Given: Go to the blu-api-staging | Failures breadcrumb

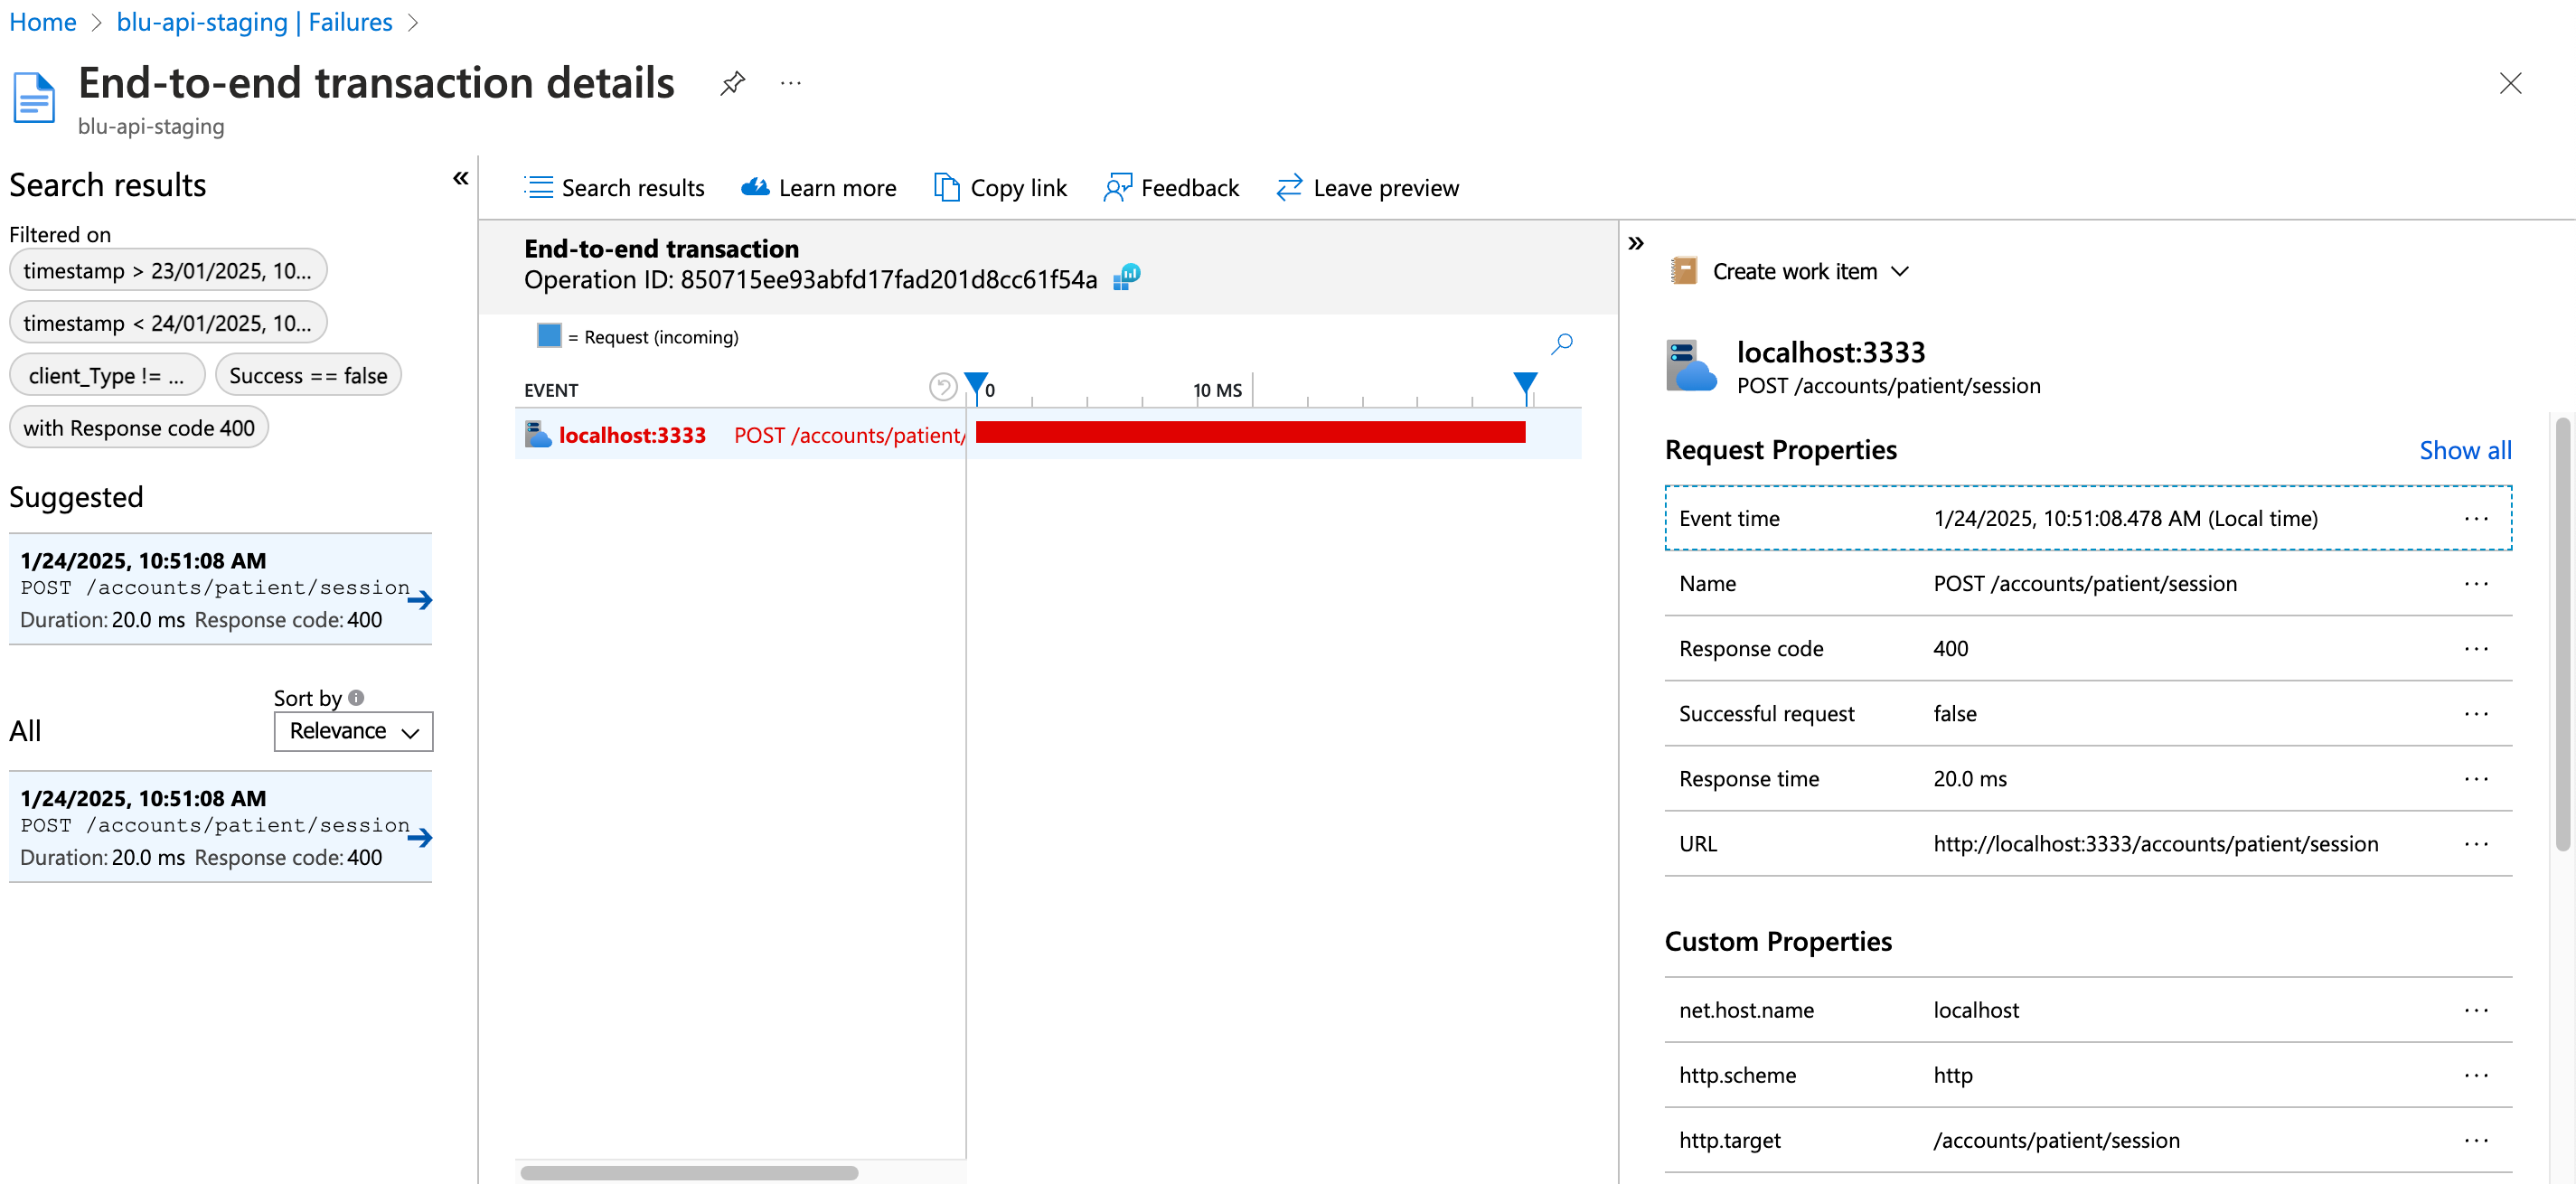Looking at the screenshot, I should tap(254, 22).
